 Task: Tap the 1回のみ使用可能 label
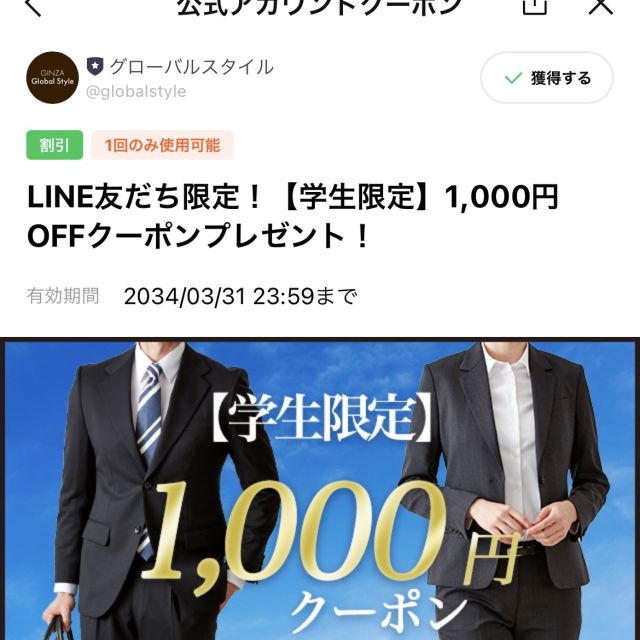pos(162,145)
